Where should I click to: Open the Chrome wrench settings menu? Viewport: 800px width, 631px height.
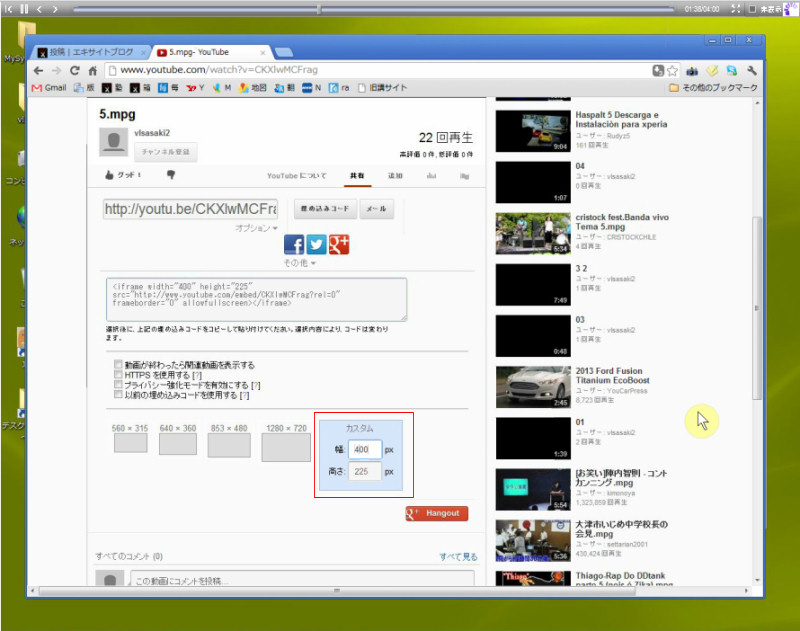pyautogui.click(x=751, y=70)
